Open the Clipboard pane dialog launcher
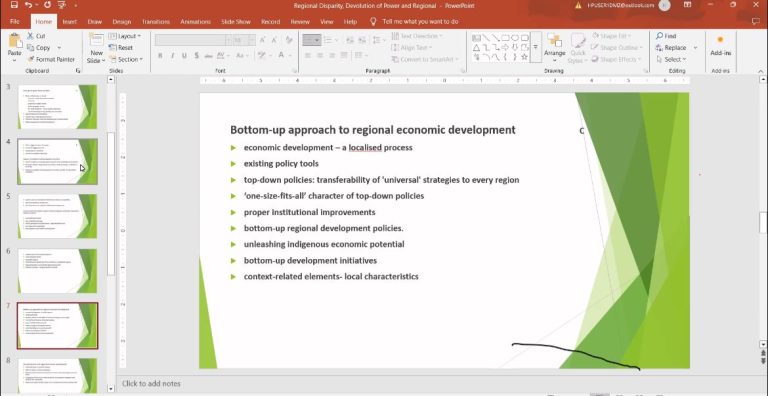Screen dimensions: 768x396 78,71
